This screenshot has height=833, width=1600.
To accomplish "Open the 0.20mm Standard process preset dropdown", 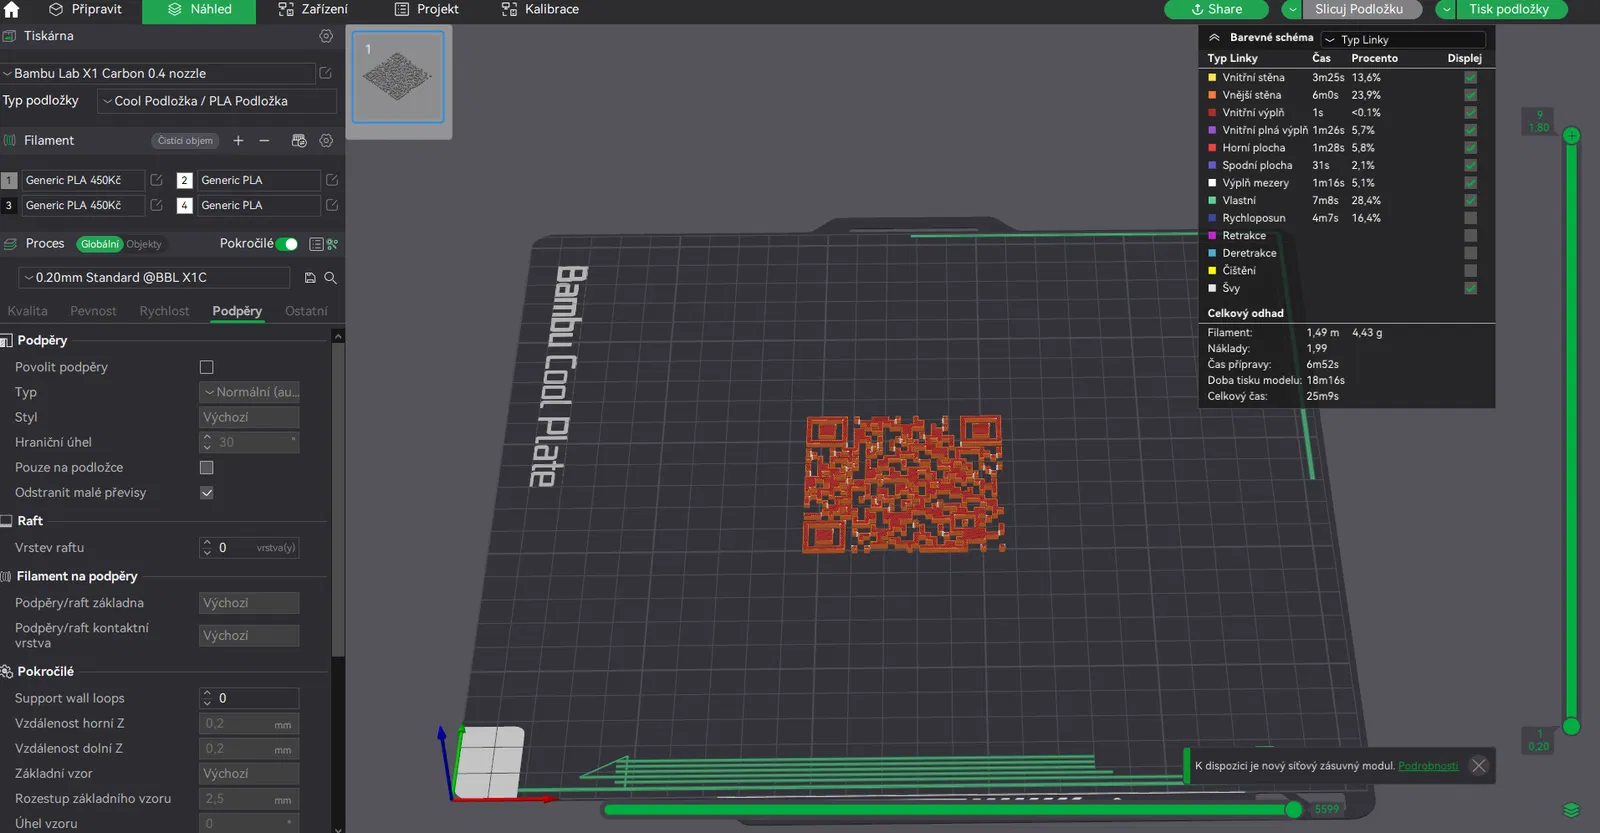I will click(x=154, y=278).
